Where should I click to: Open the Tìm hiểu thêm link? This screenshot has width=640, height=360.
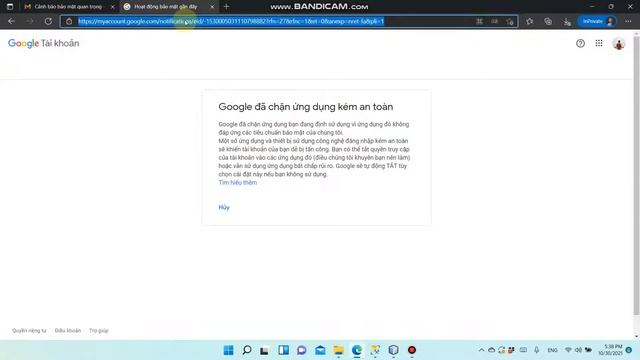coord(238,182)
